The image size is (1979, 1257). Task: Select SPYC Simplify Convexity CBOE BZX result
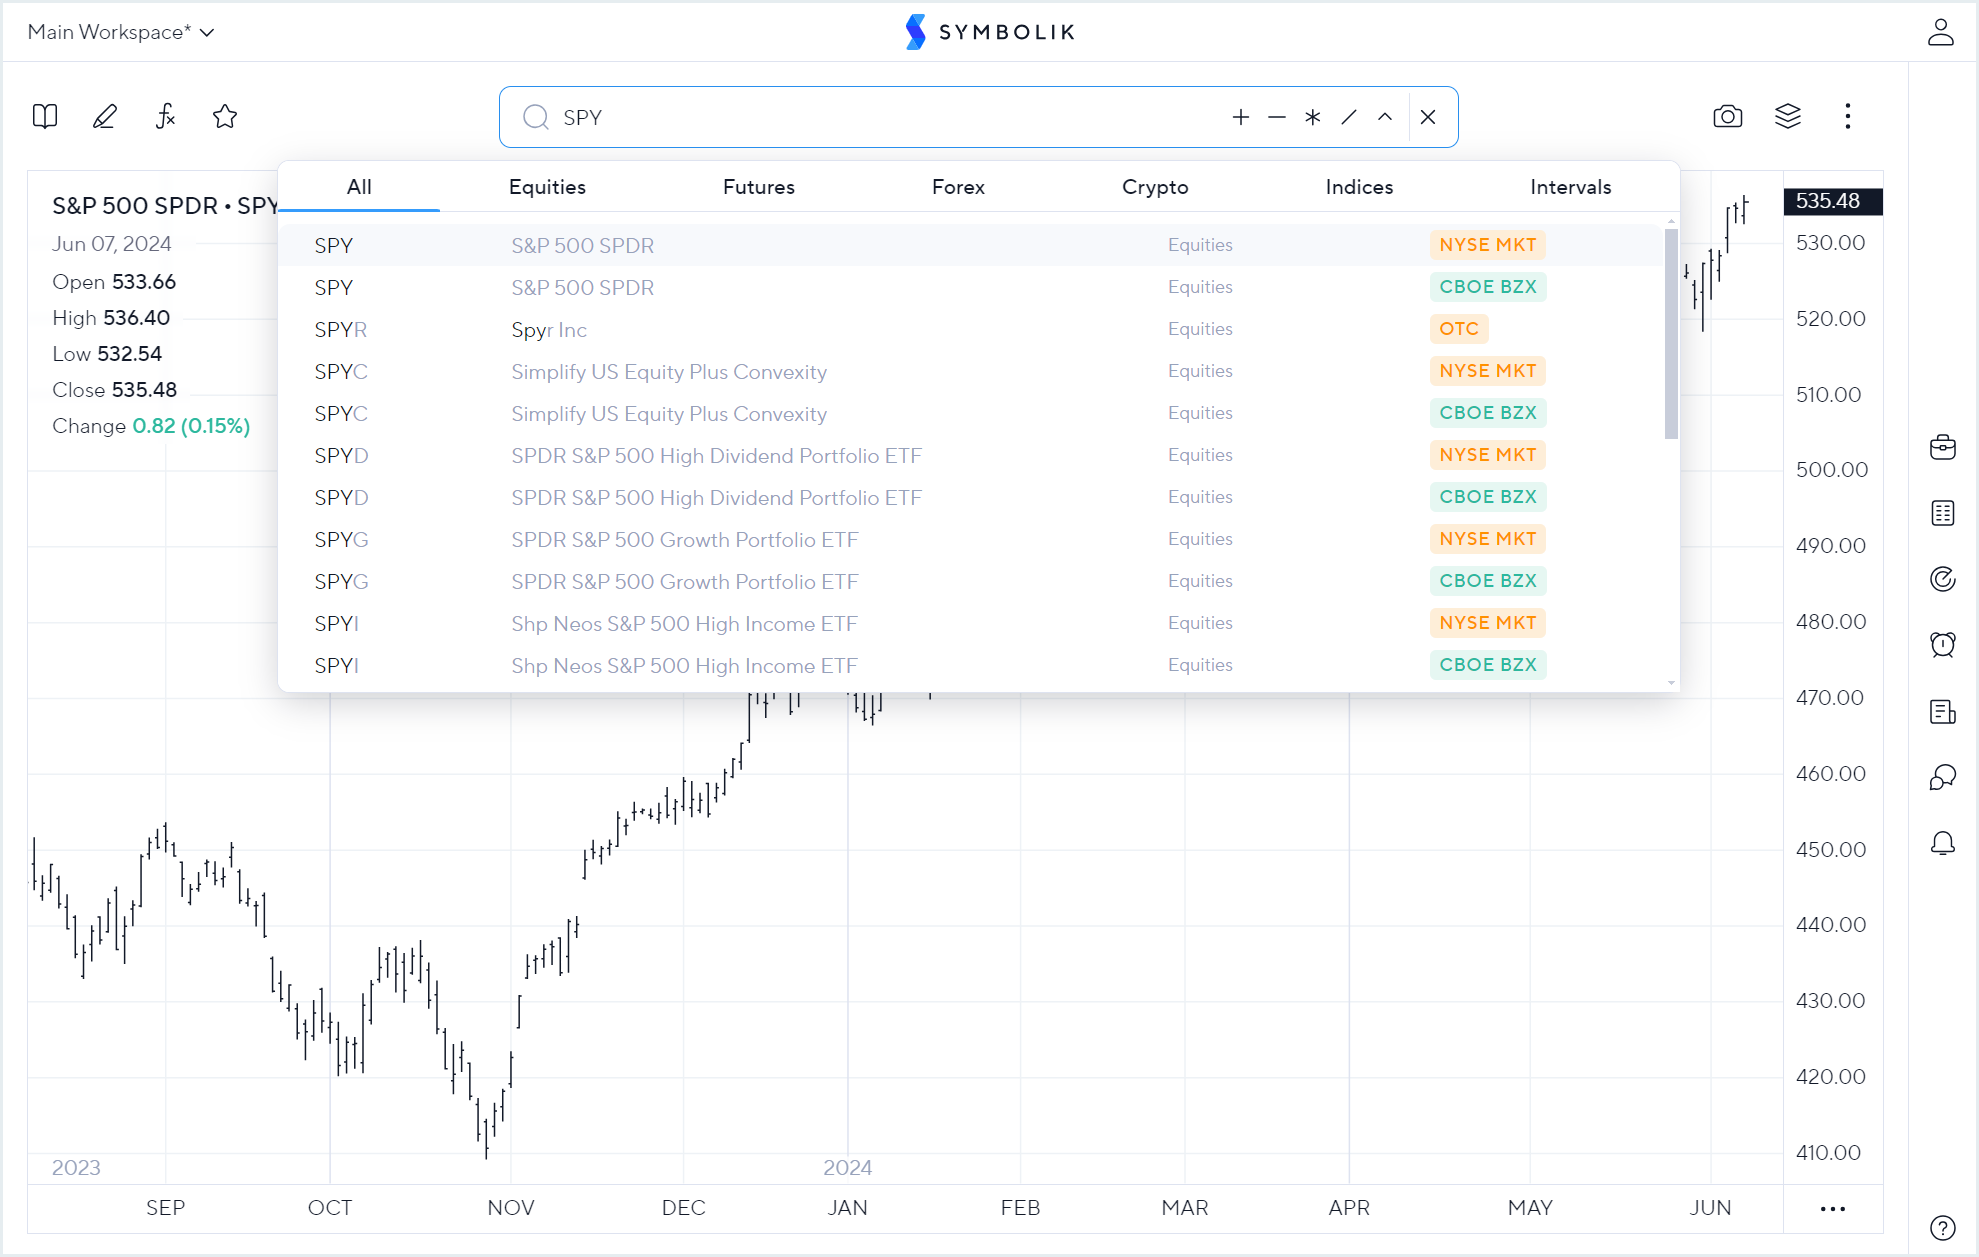[971, 413]
